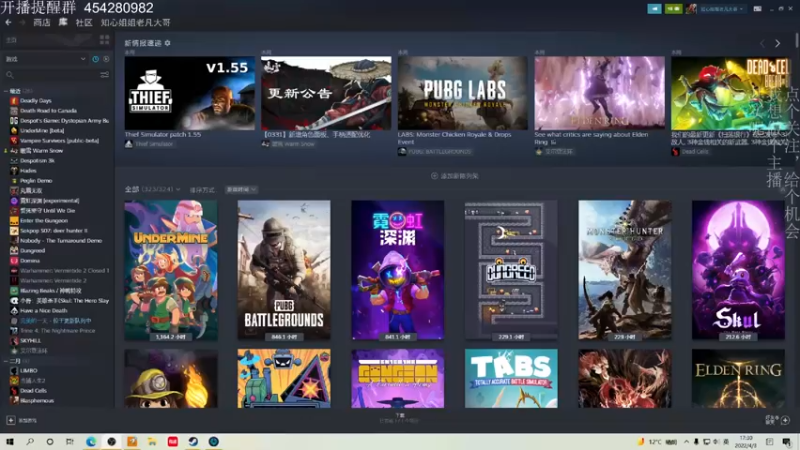Open friends and chat at bottom right
Screen dimensions: 800x450
[x=778, y=420]
